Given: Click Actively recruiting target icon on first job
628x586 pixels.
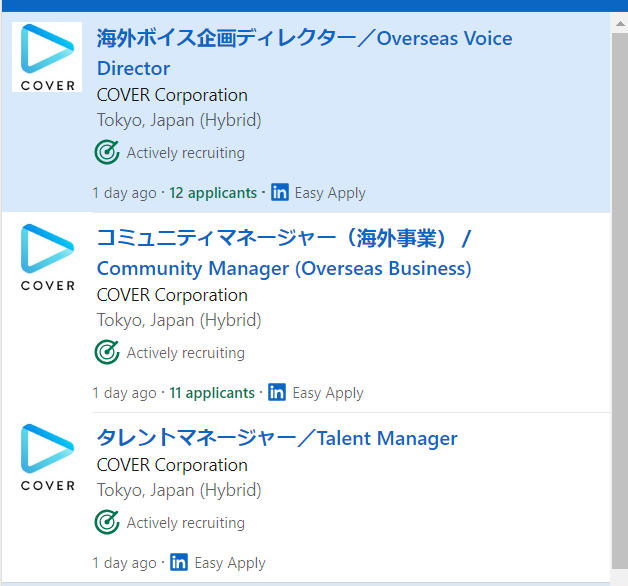Looking at the screenshot, I should point(107,152).
